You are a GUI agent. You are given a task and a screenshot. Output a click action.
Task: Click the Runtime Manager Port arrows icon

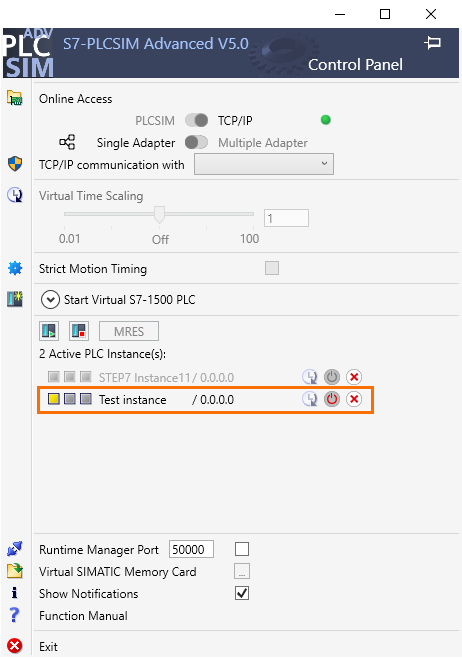tap(15, 548)
